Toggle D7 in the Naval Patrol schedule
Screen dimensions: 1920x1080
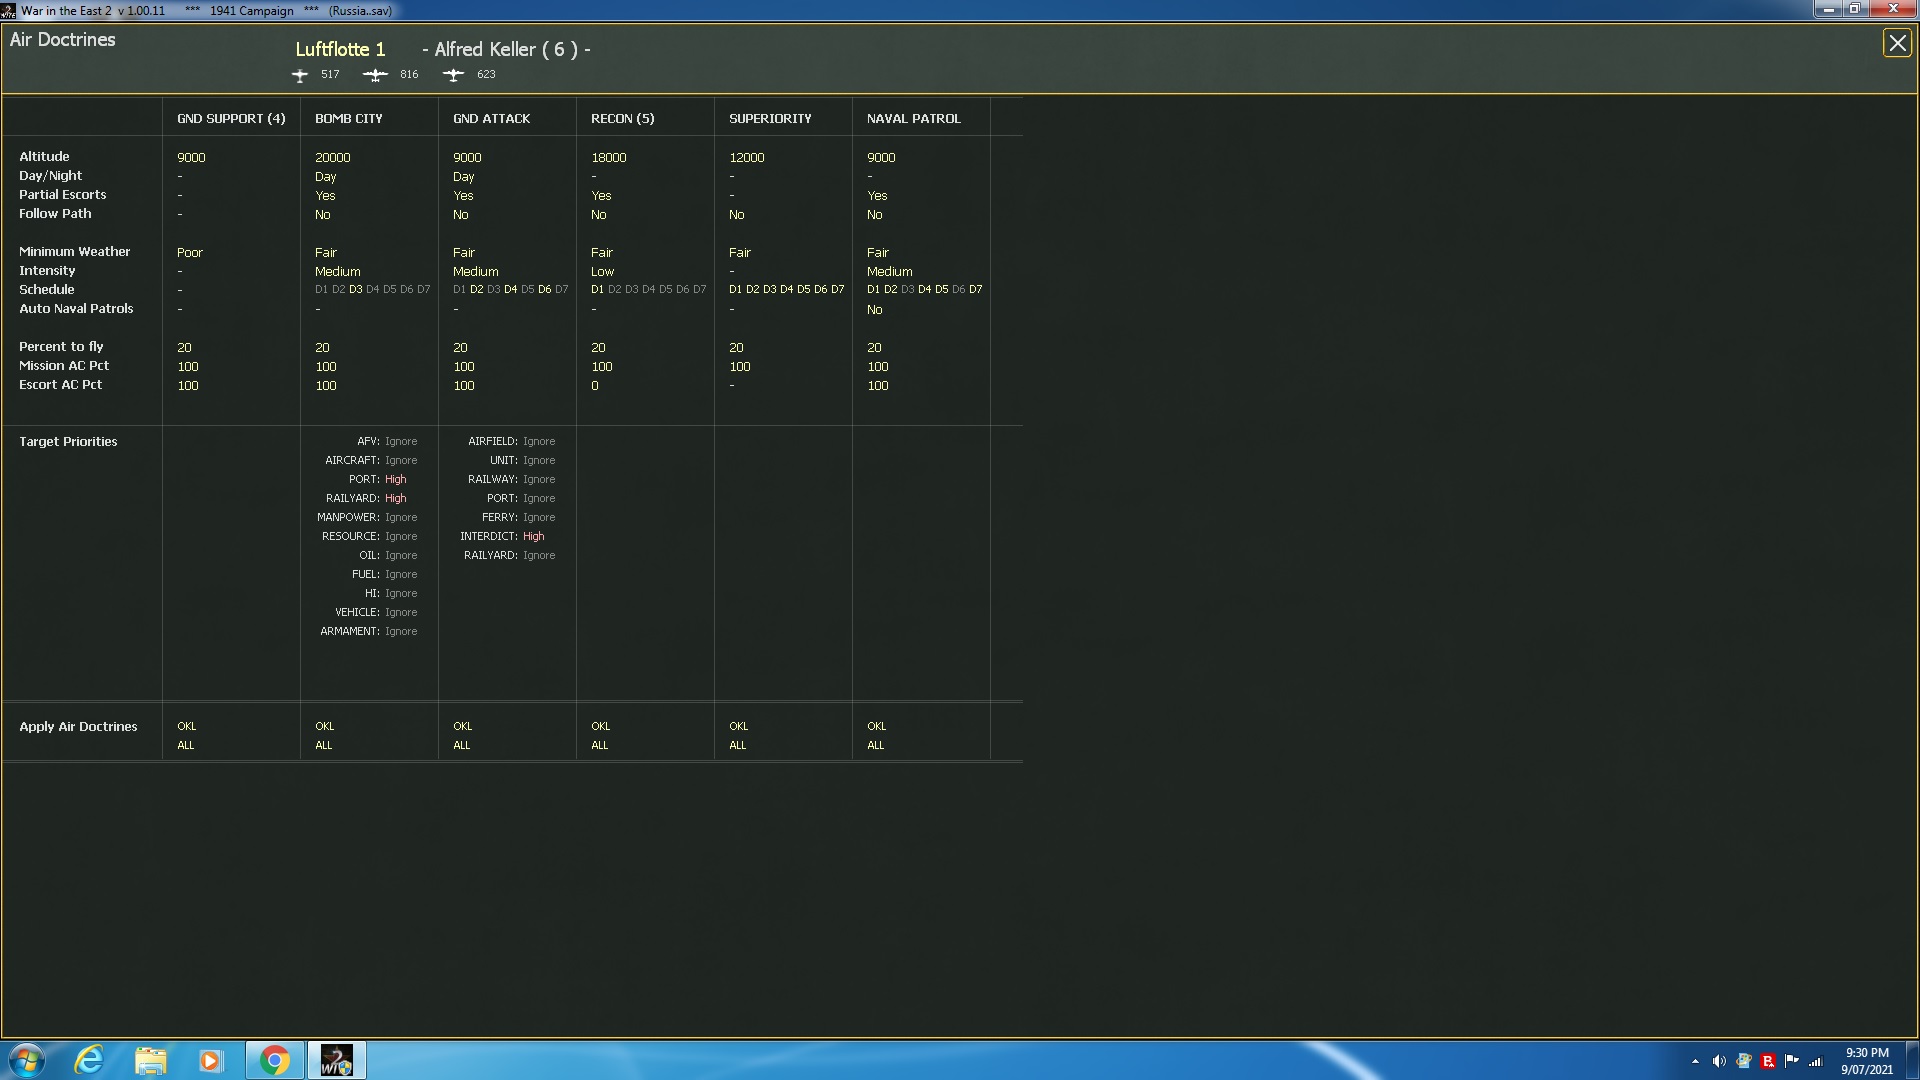975,290
